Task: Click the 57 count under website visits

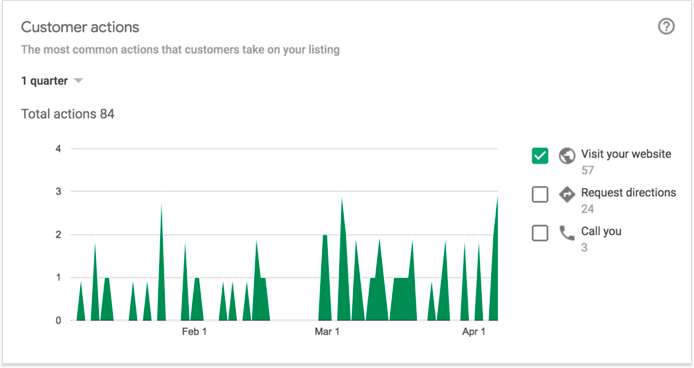Action: 587,170
